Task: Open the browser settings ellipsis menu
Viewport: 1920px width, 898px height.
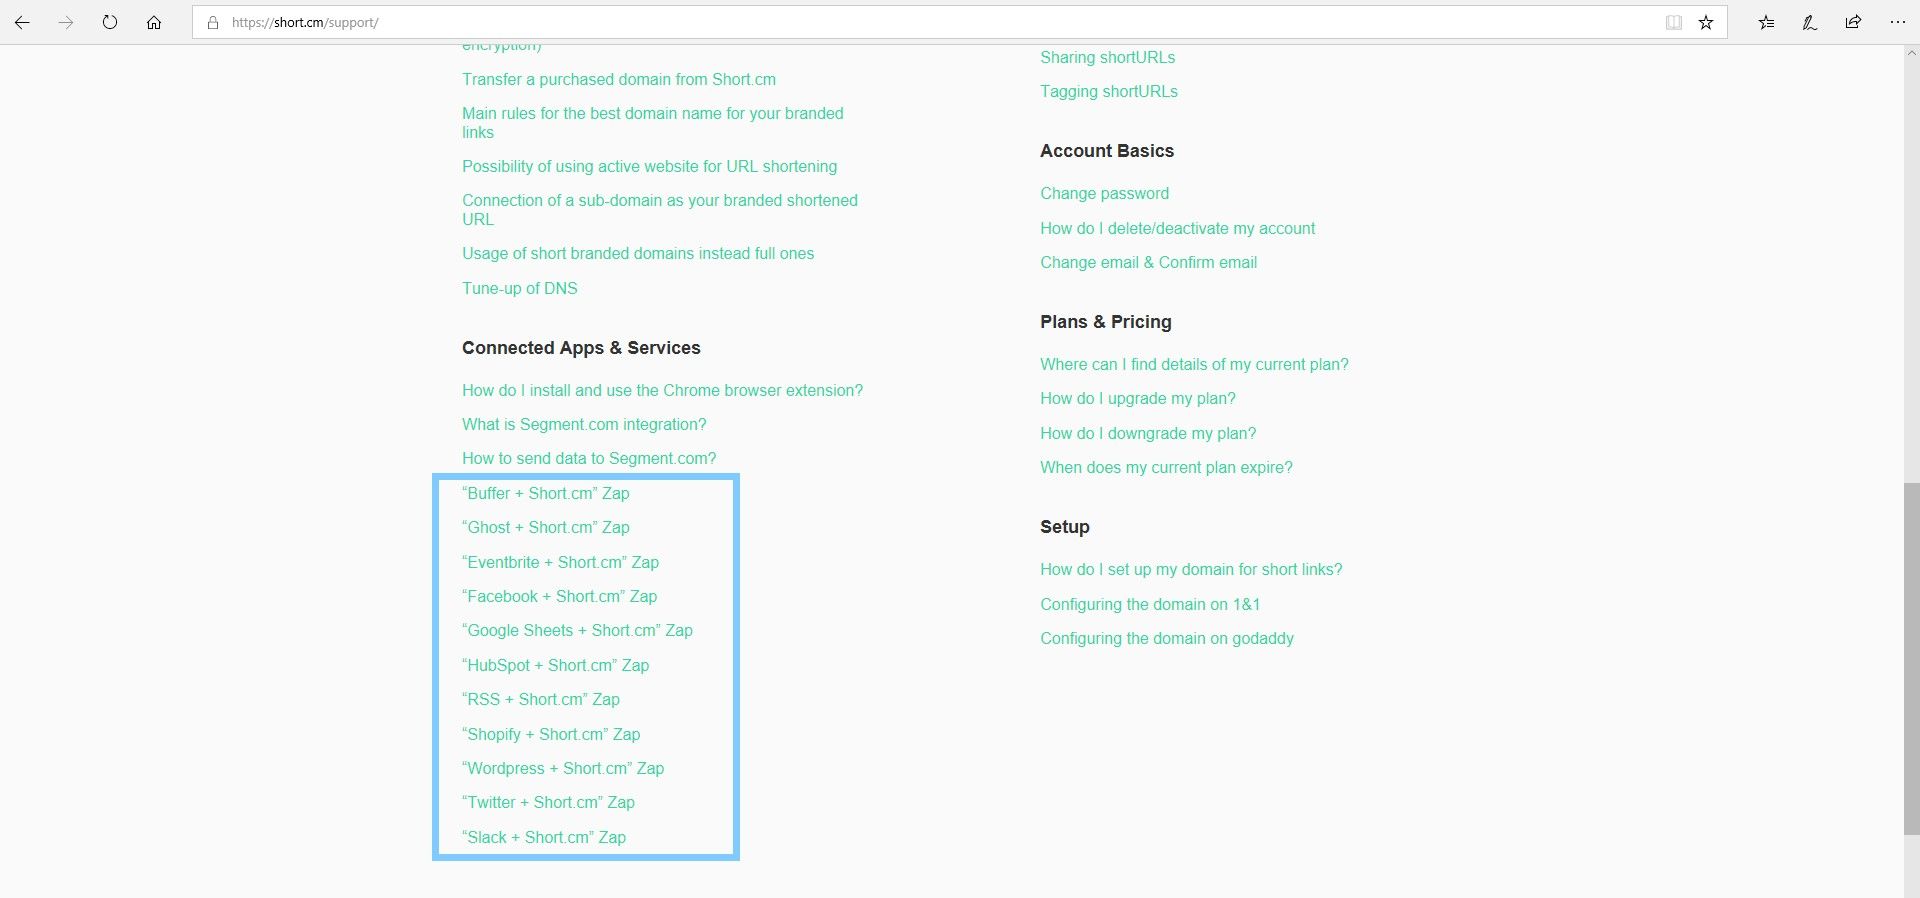Action: 1898,22
